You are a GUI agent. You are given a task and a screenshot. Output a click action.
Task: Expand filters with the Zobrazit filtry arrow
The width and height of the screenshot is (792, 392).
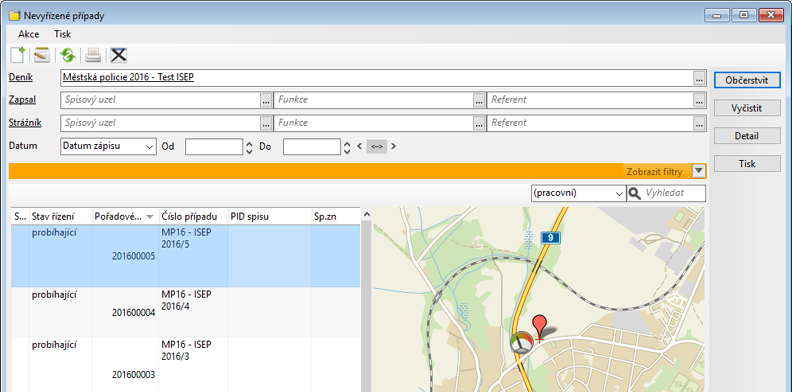point(699,171)
